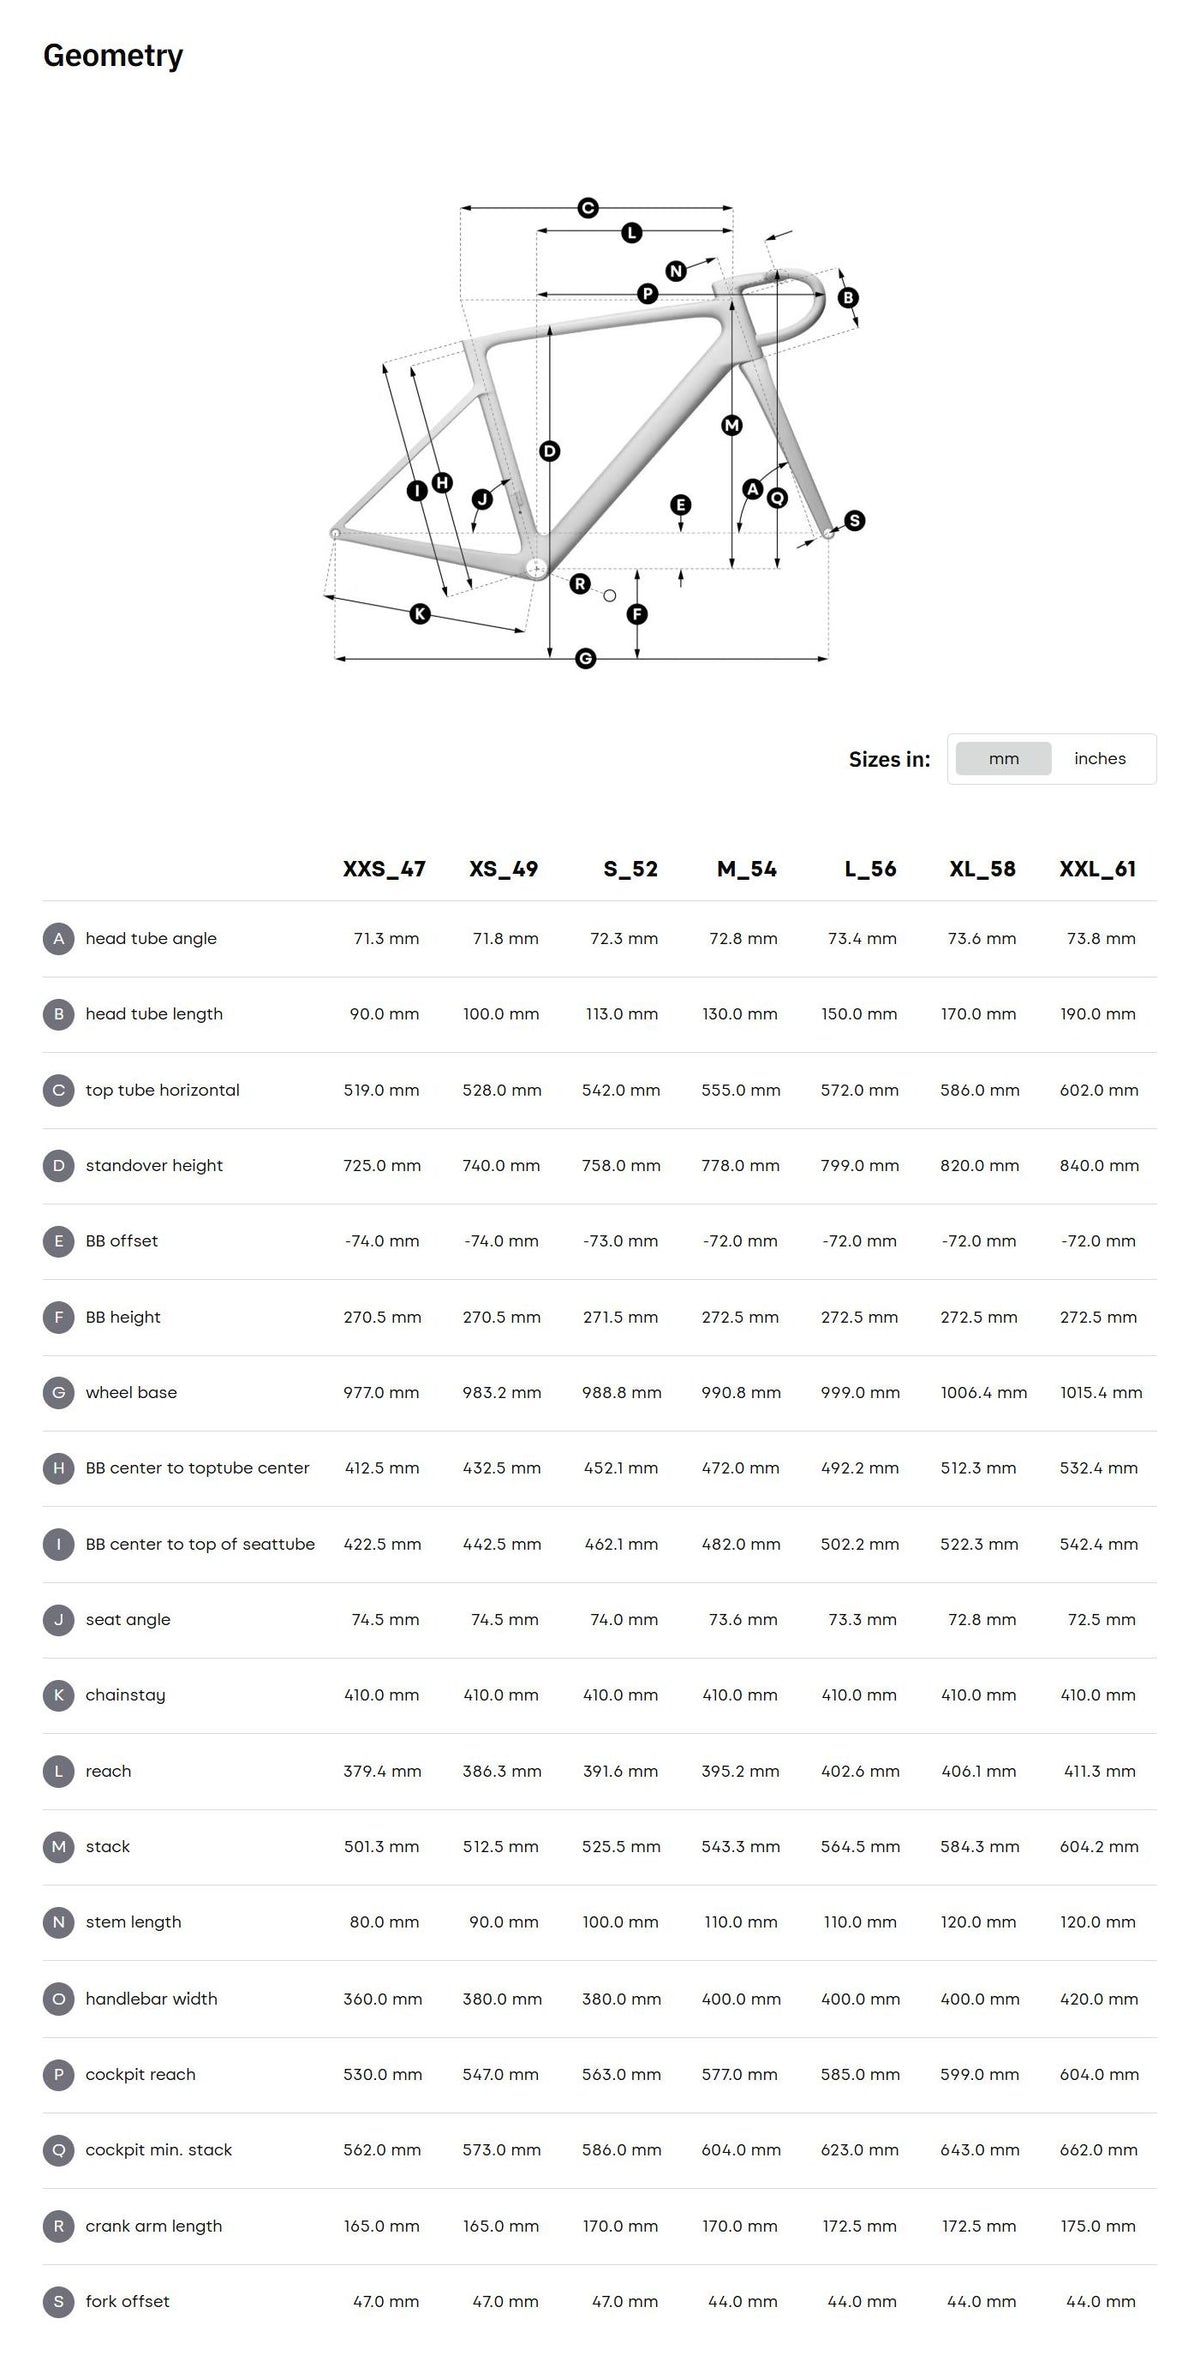Click the G wheel base row badge

click(x=59, y=1393)
